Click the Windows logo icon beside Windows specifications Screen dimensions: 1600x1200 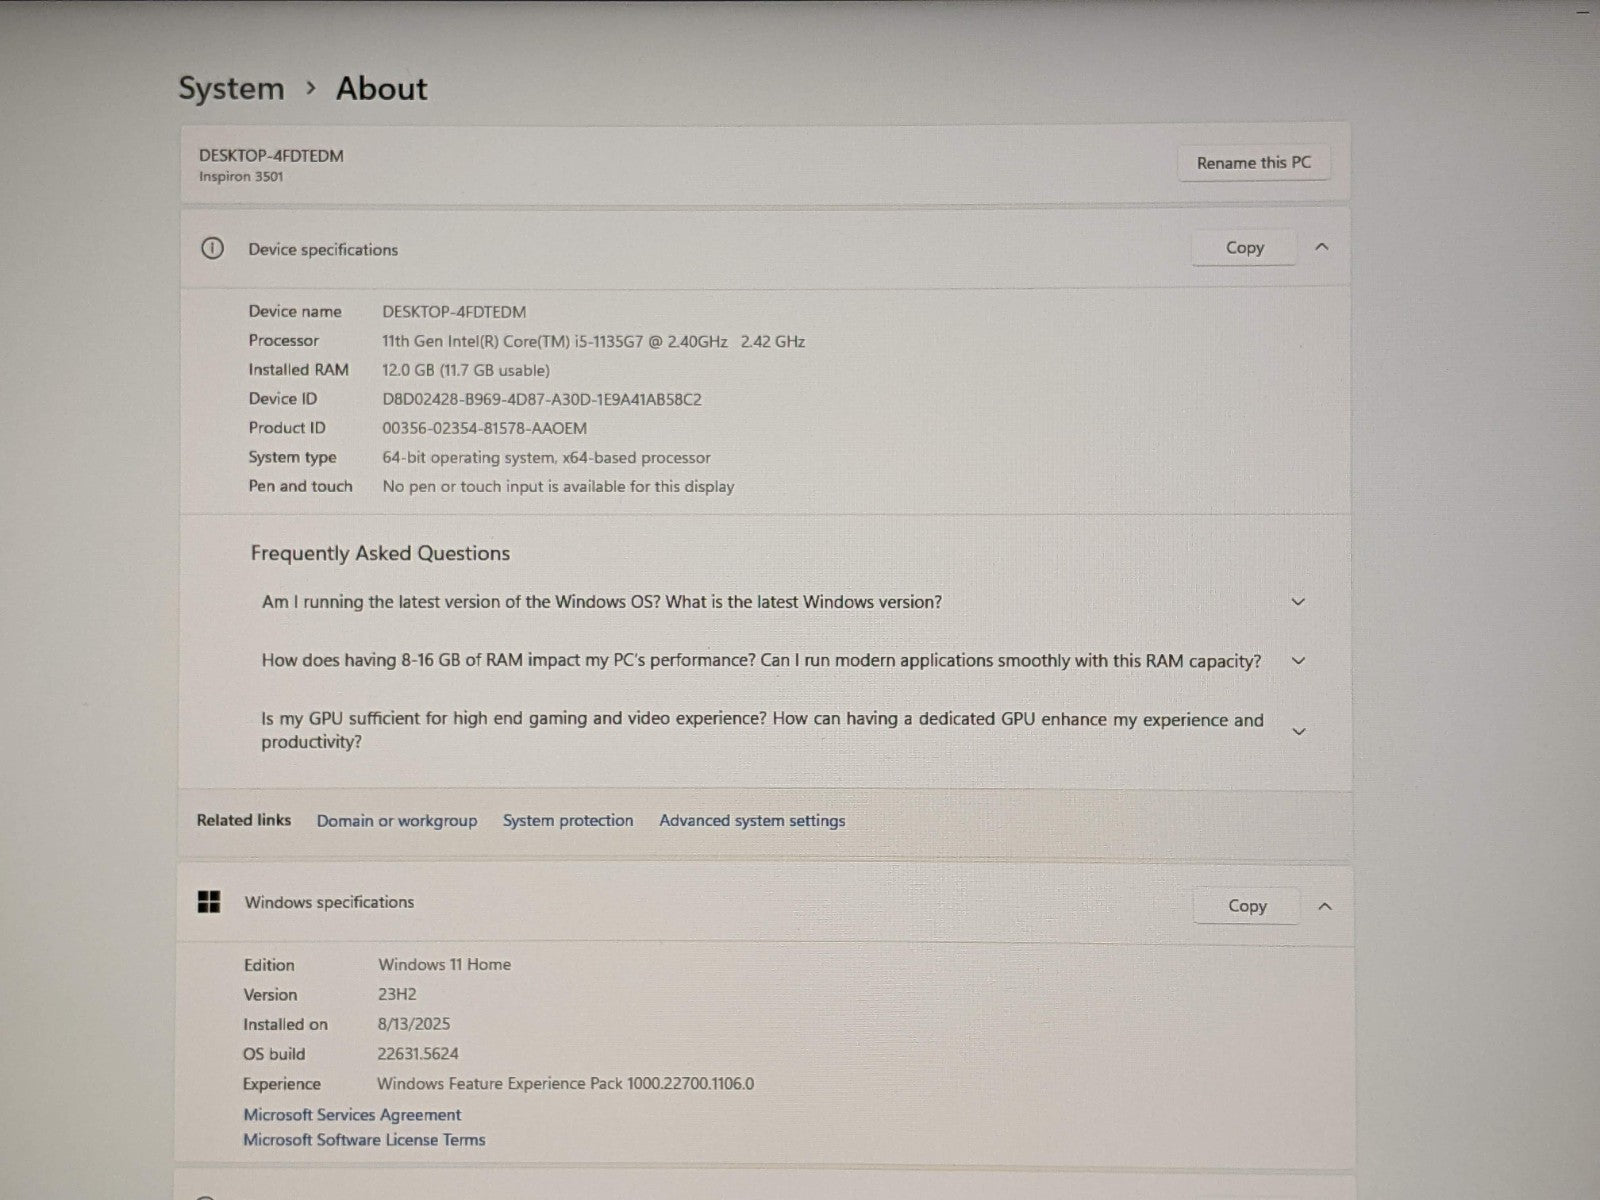tap(209, 902)
